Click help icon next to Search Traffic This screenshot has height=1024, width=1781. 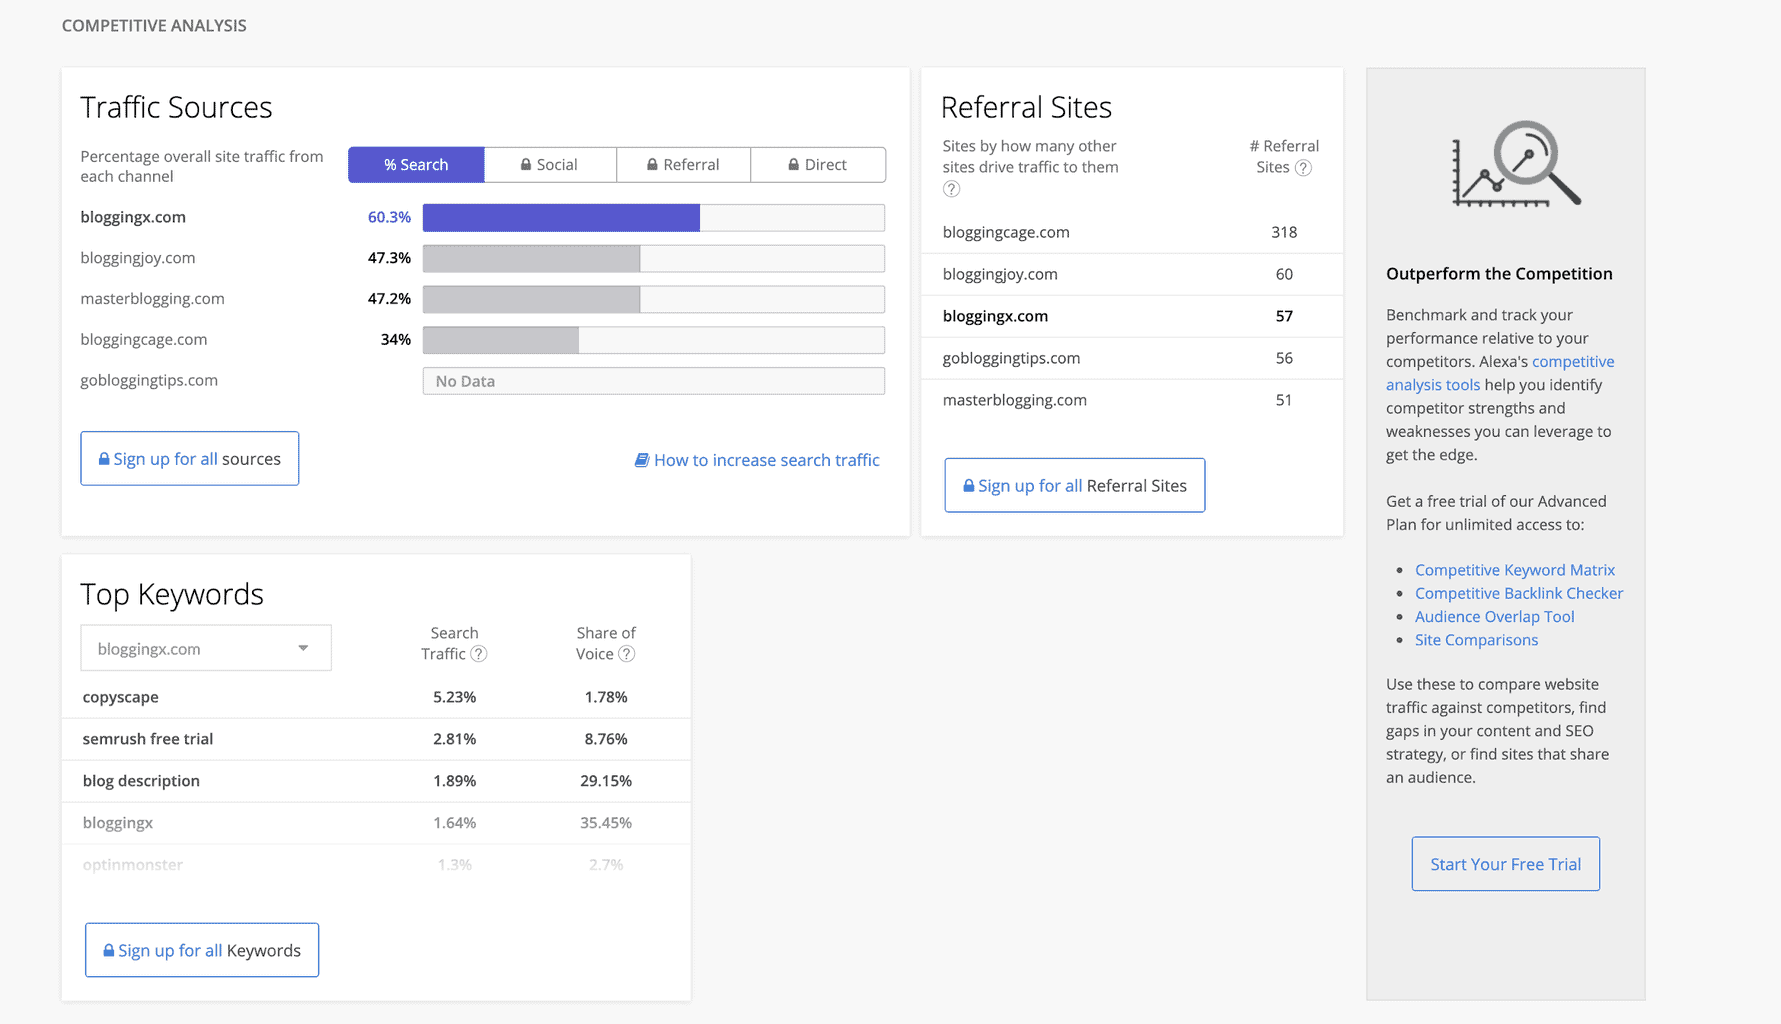tap(479, 654)
